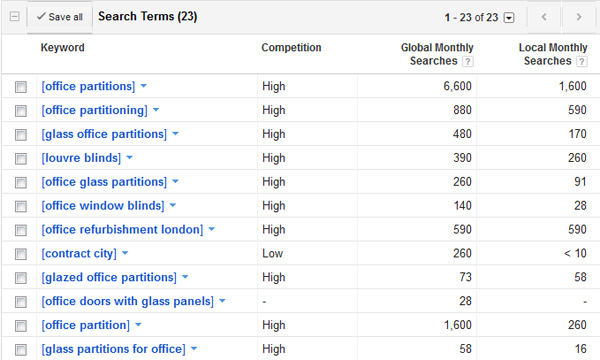Viewport: 600px width, 360px height.
Task: Open dropdown arrow next to [office glass partitions]
Action: click(x=175, y=181)
